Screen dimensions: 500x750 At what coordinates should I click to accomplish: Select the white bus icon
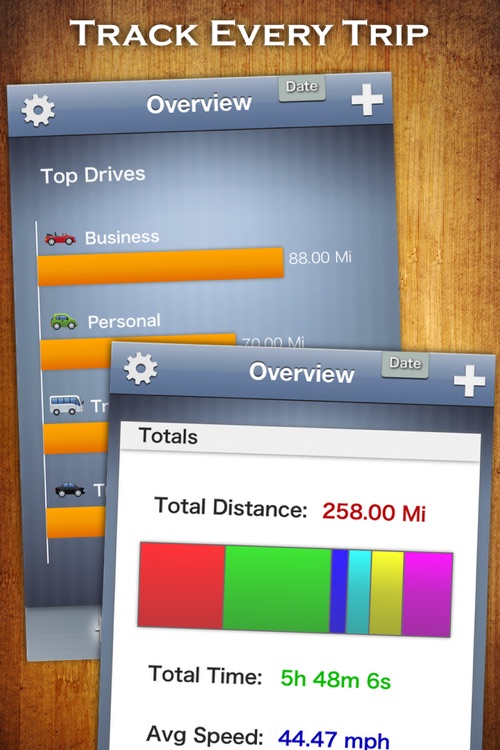pyautogui.click(x=67, y=405)
